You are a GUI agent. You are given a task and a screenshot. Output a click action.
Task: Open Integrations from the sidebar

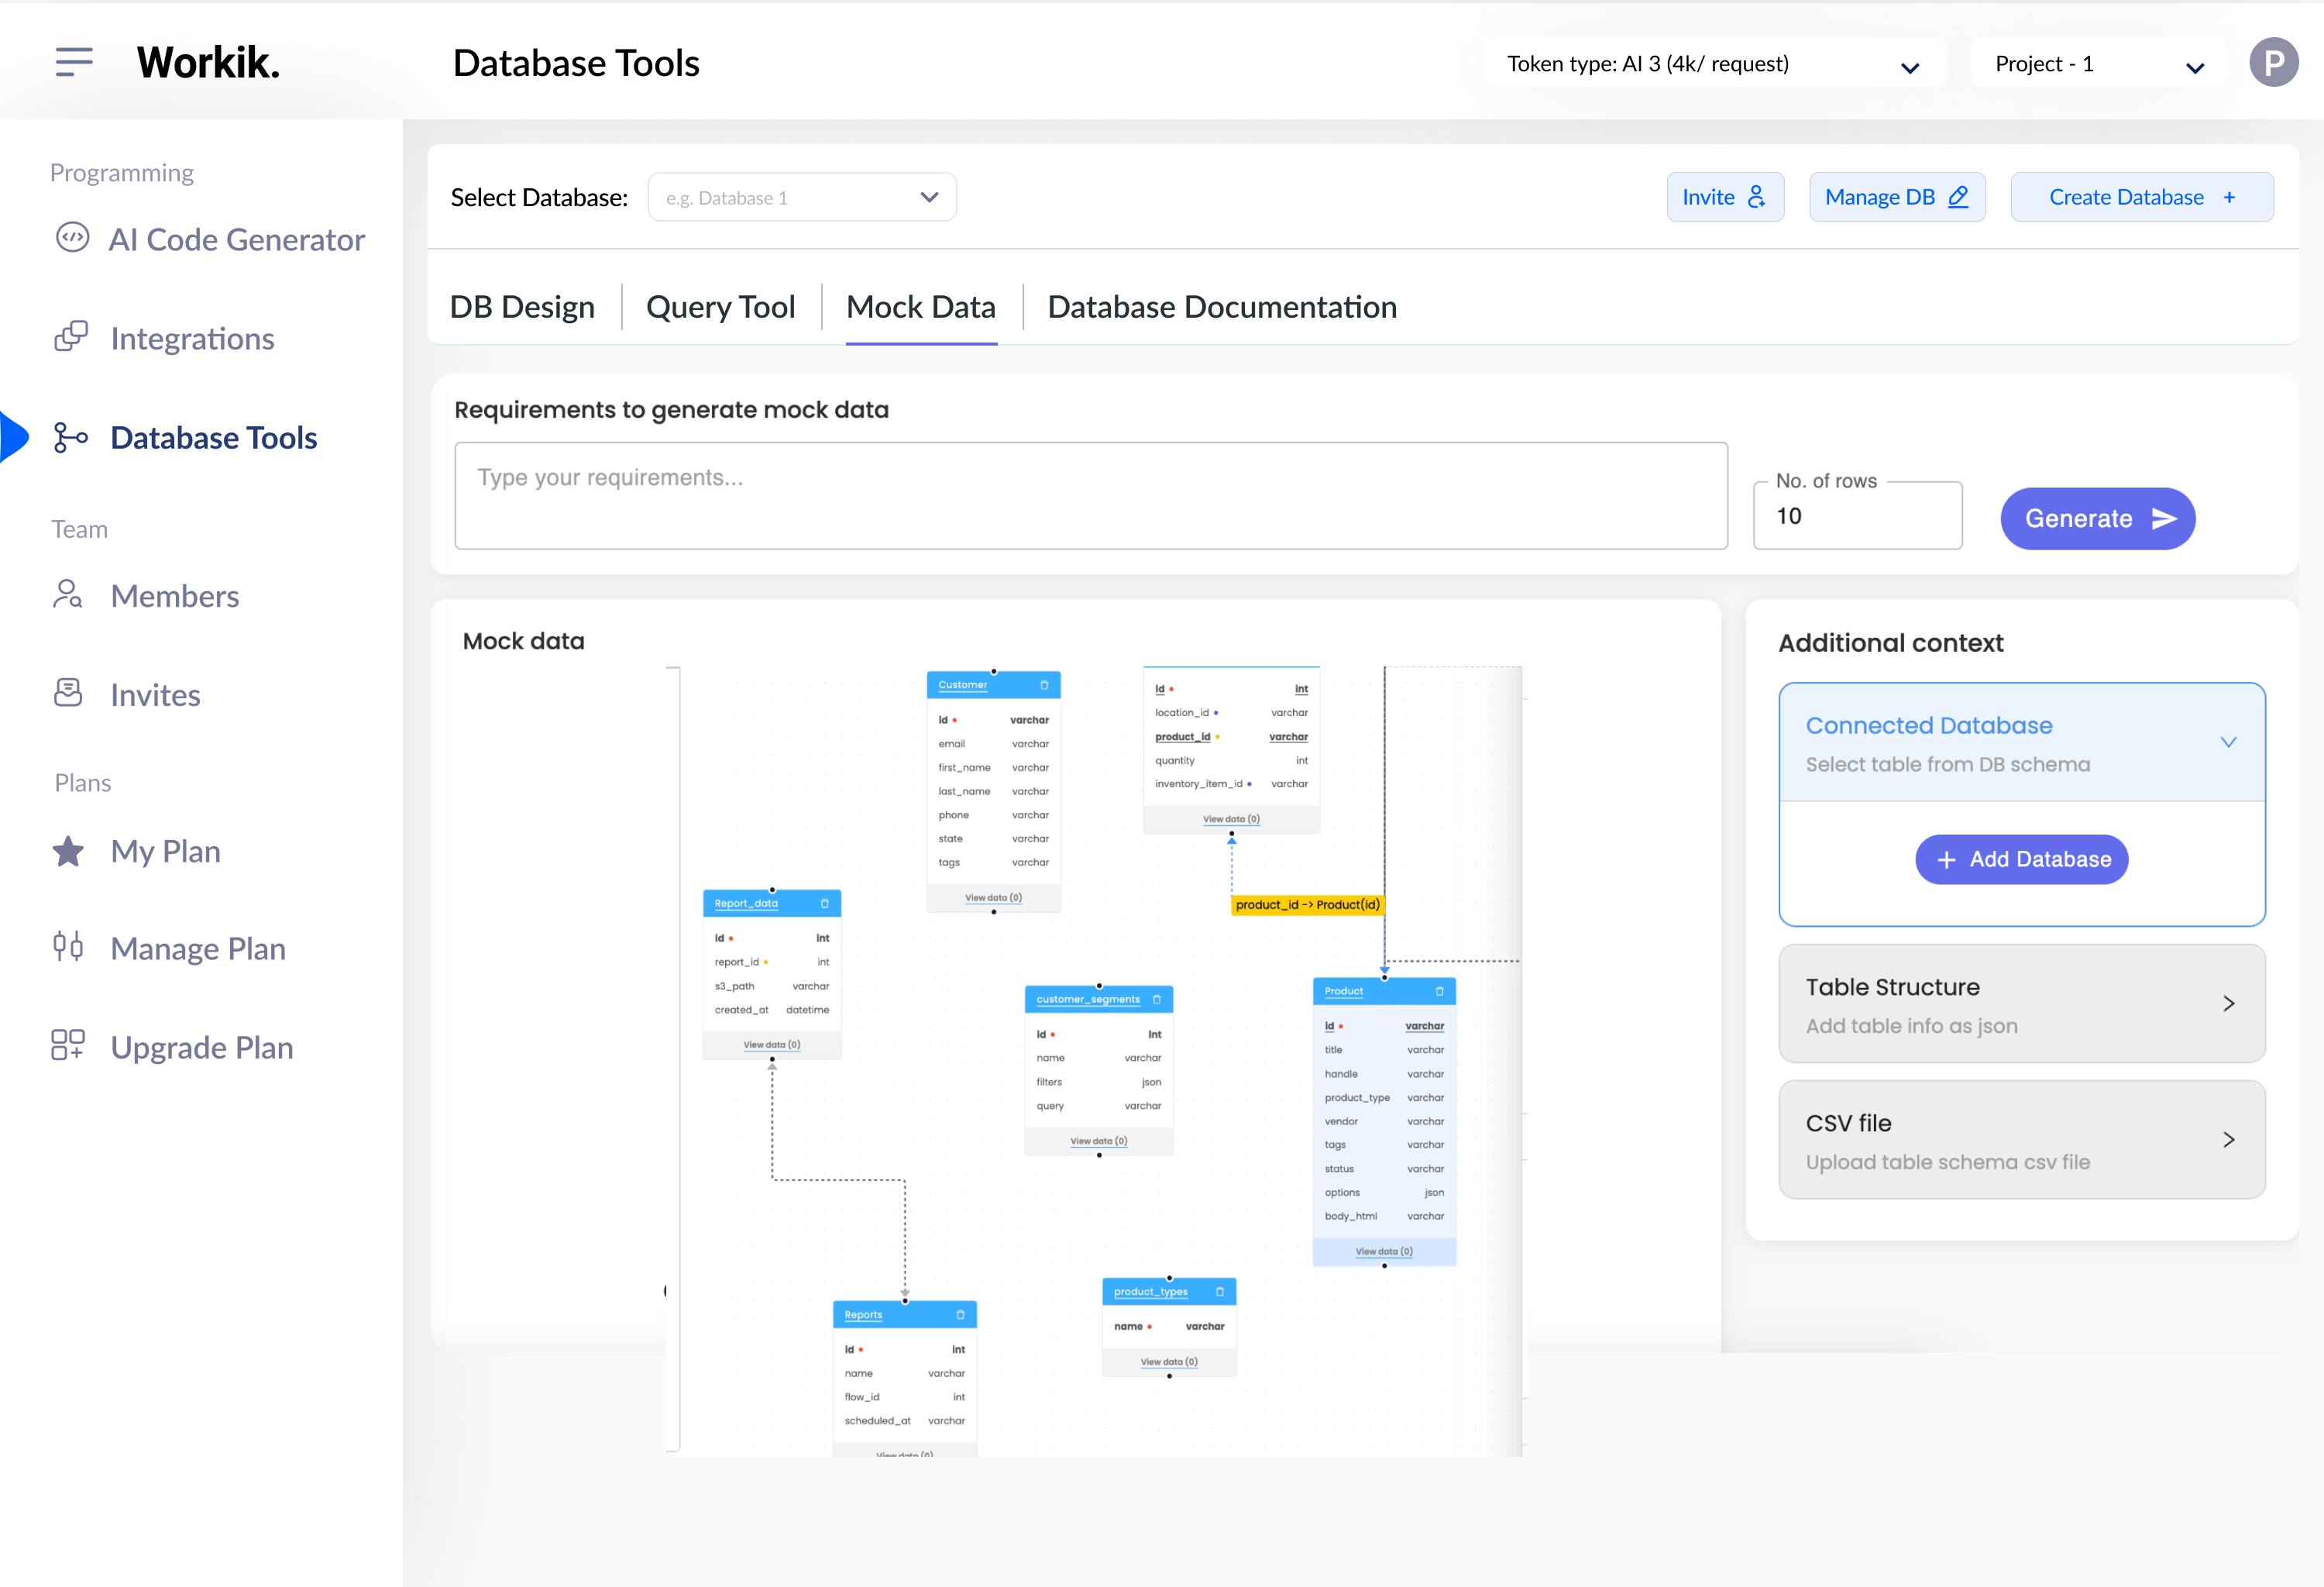[x=71, y=337]
